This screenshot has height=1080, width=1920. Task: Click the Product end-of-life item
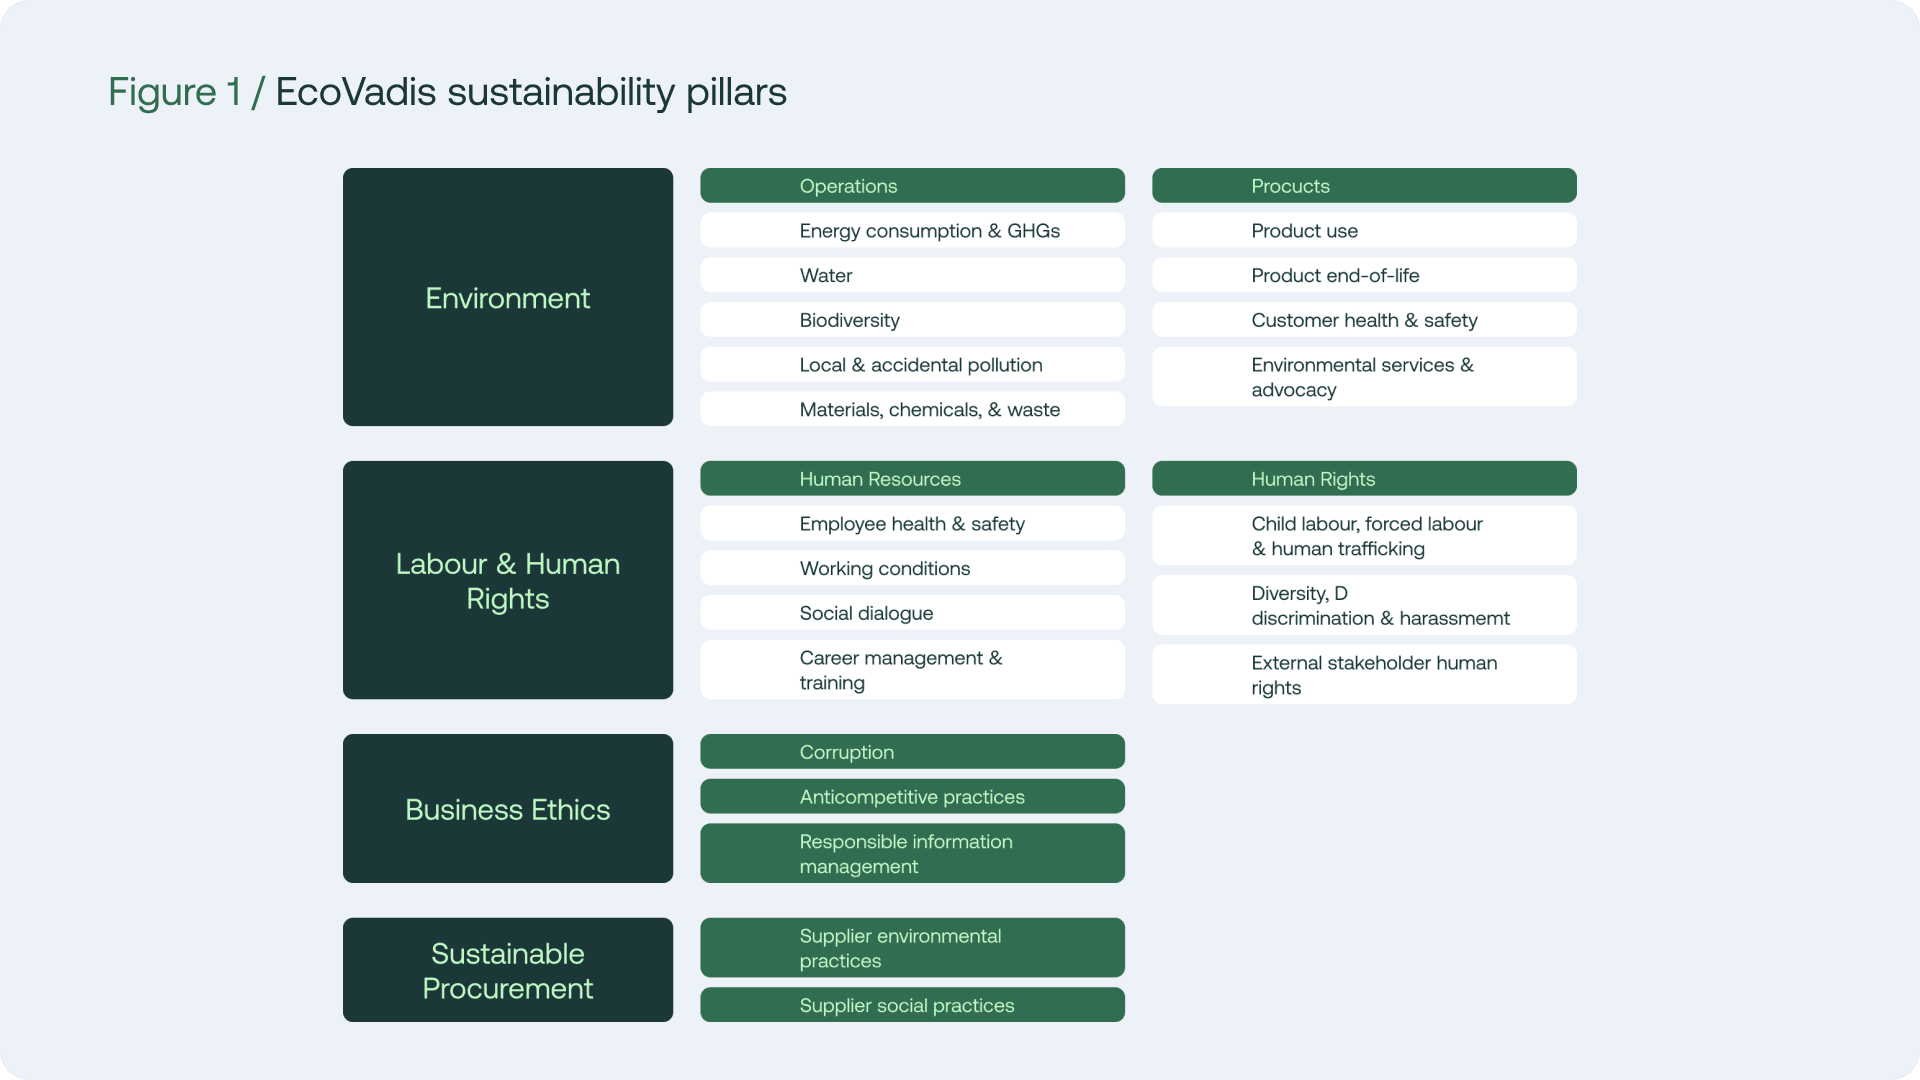[x=1363, y=275]
